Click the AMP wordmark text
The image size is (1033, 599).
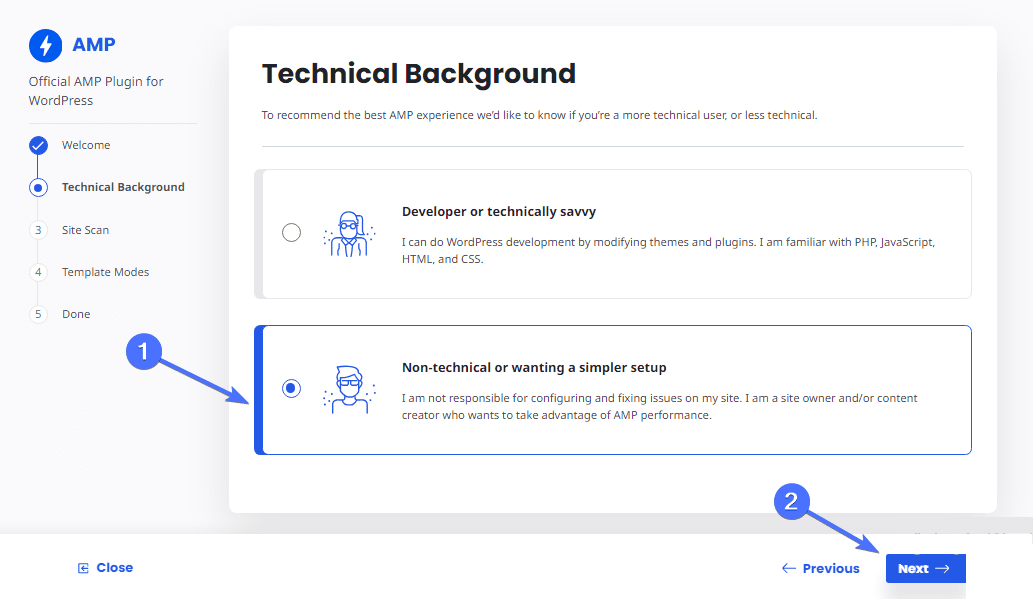tap(94, 45)
